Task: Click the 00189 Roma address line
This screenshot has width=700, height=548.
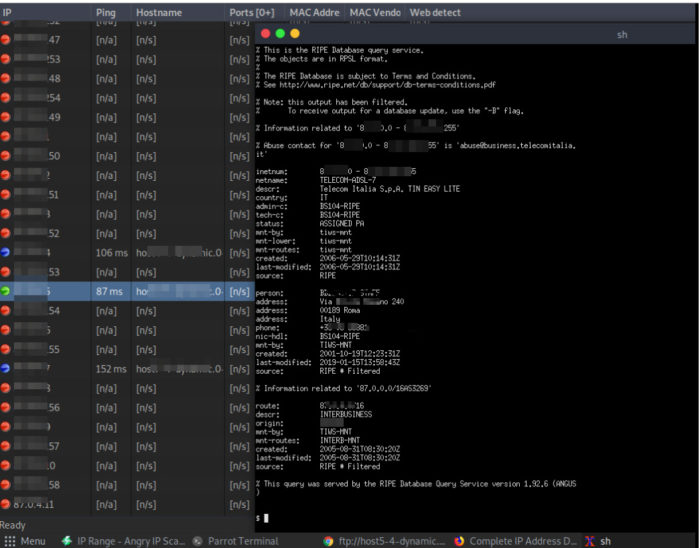Action: pyautogui.click(x=340, y=311)
